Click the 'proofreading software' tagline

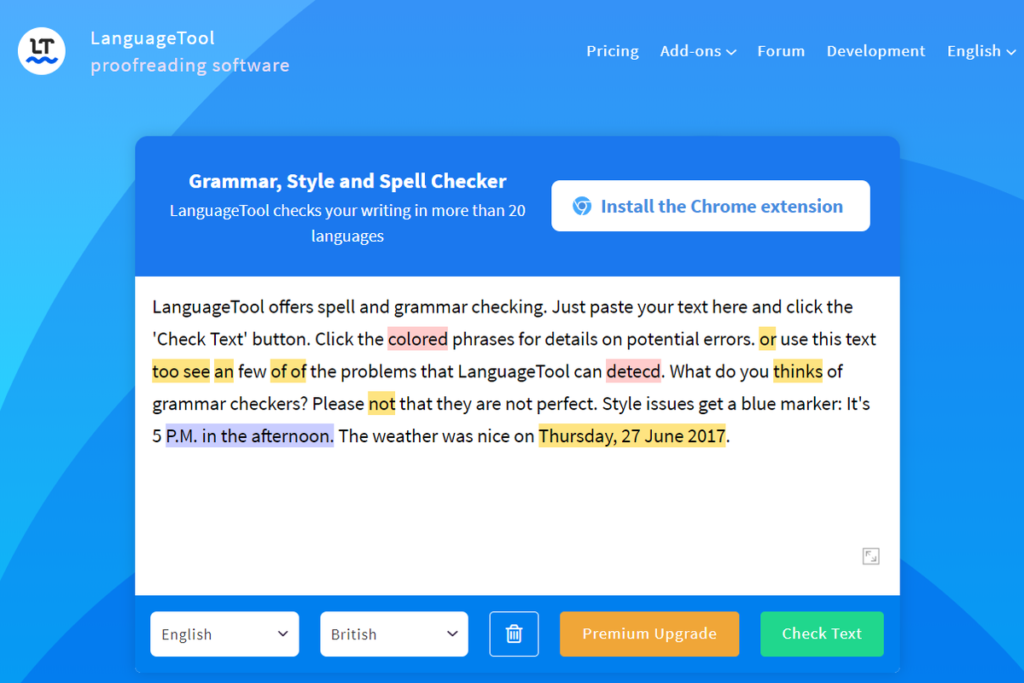tap(189, 65)
